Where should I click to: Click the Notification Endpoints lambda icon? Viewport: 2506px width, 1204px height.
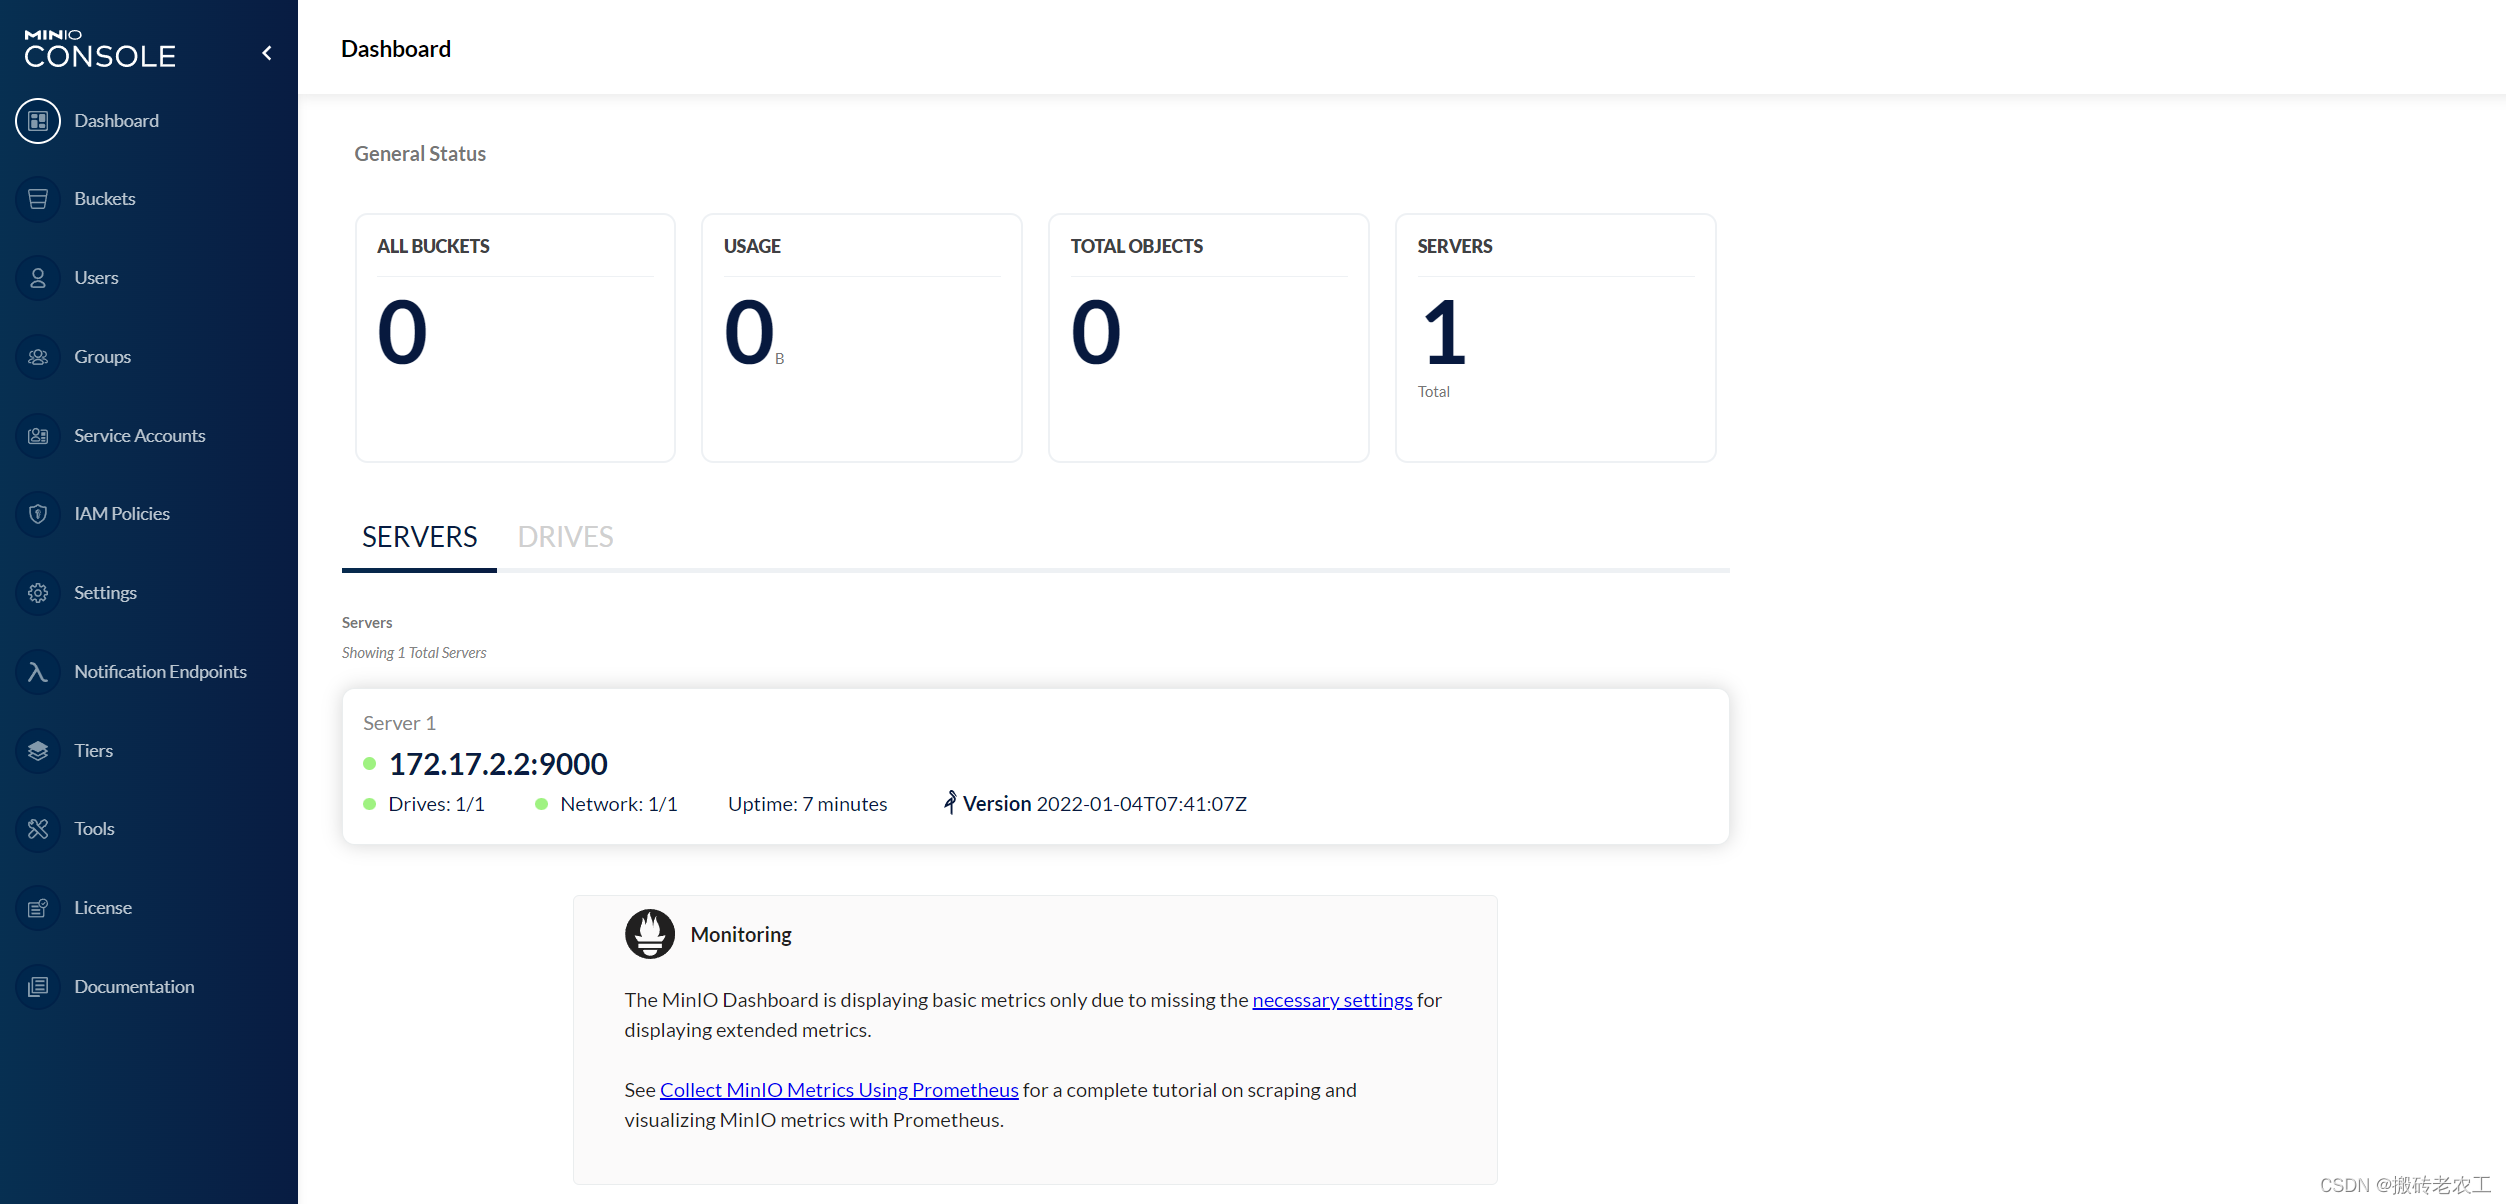(x=38, y=672)
